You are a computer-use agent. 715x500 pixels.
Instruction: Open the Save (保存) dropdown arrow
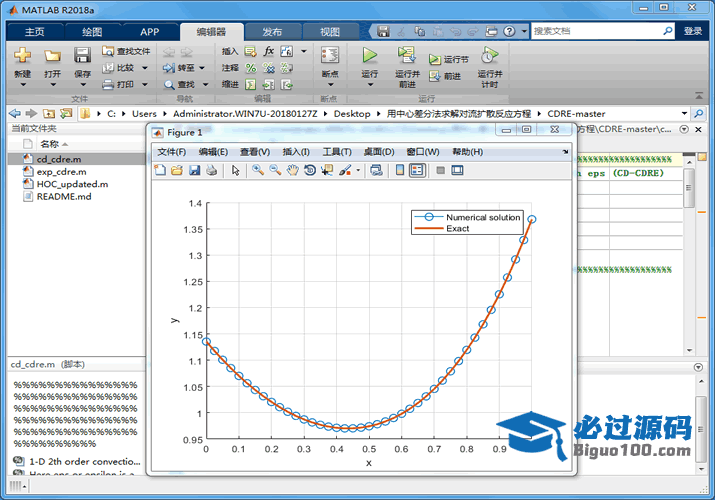pos(83,85)
